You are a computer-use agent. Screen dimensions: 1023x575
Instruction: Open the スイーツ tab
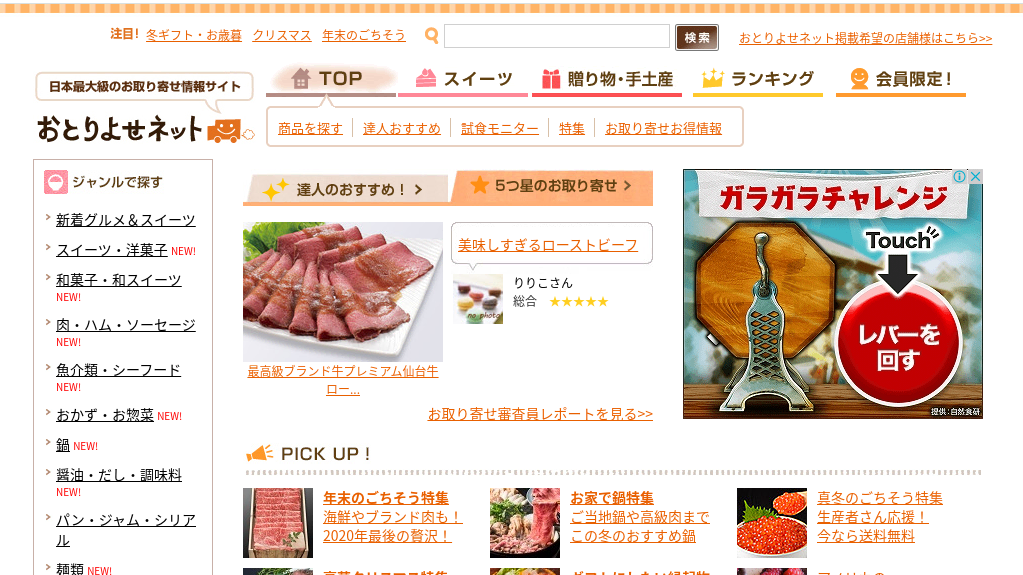click(463, 80)
